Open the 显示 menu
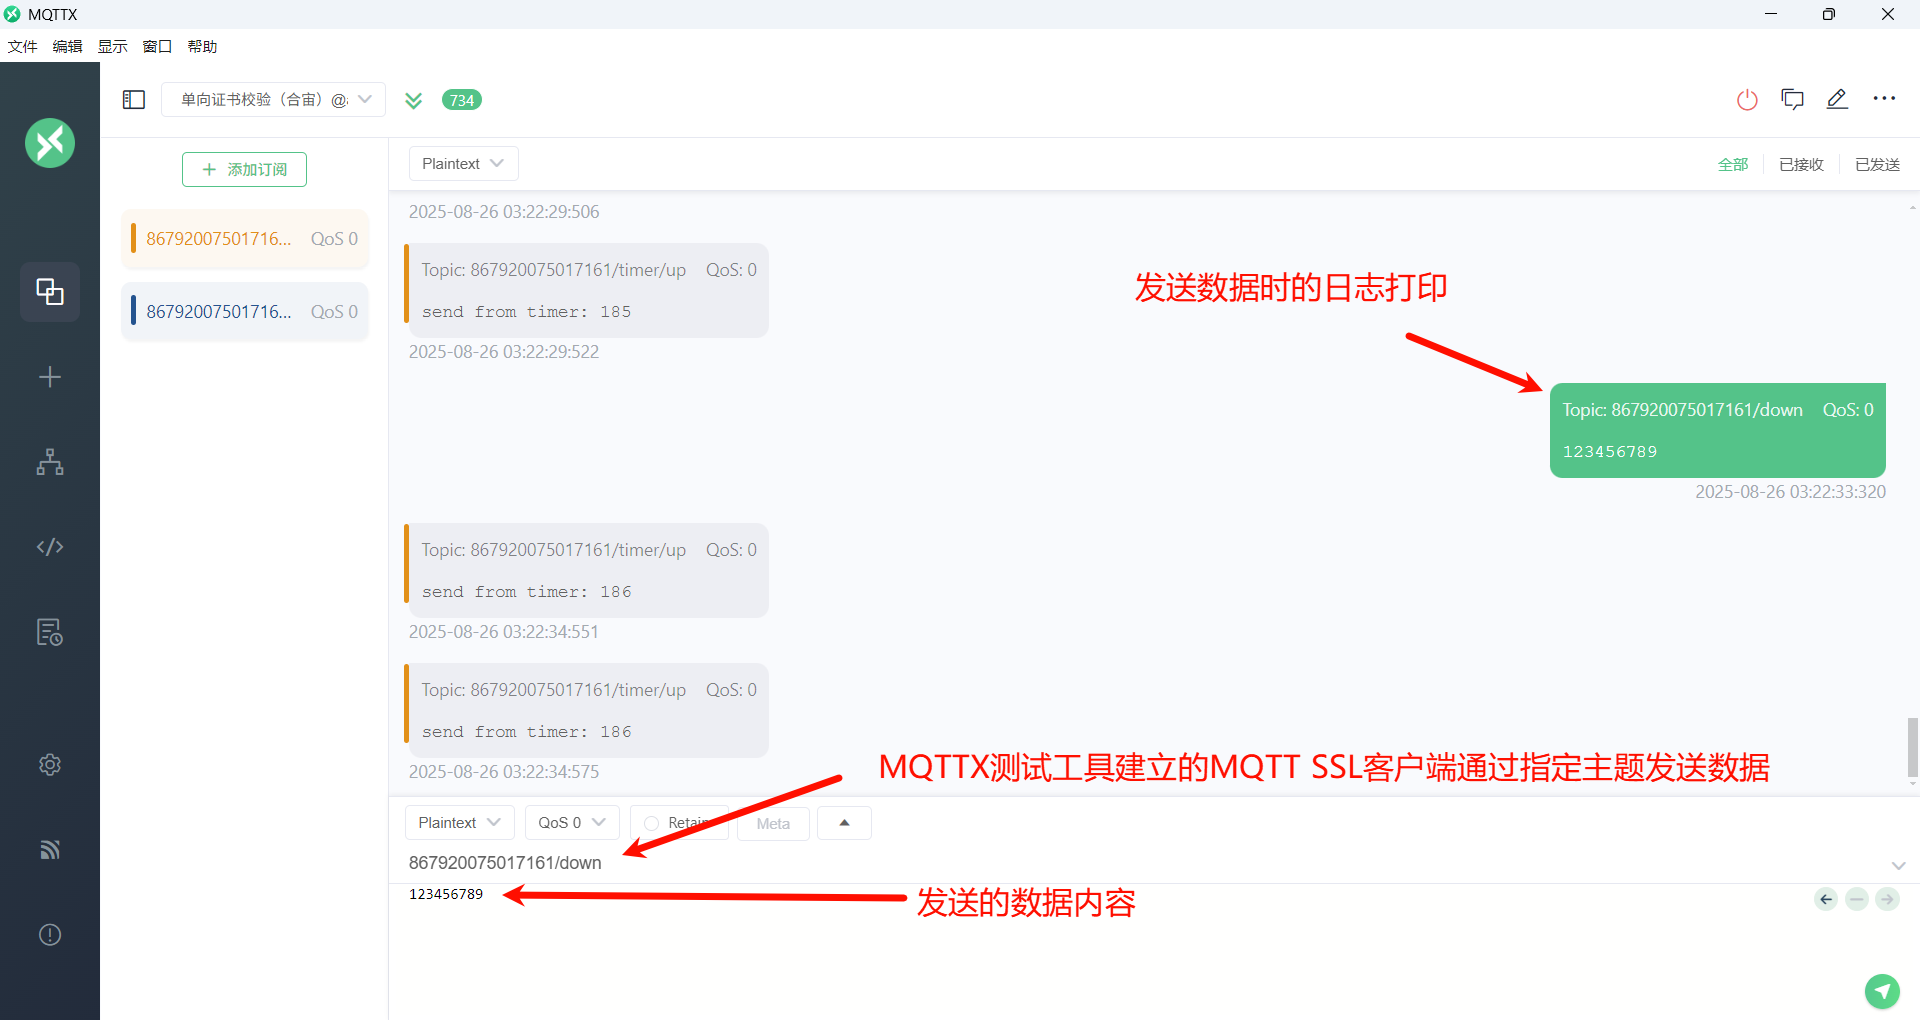The height and width of the screenshot is (1020, 1920). 112,46
